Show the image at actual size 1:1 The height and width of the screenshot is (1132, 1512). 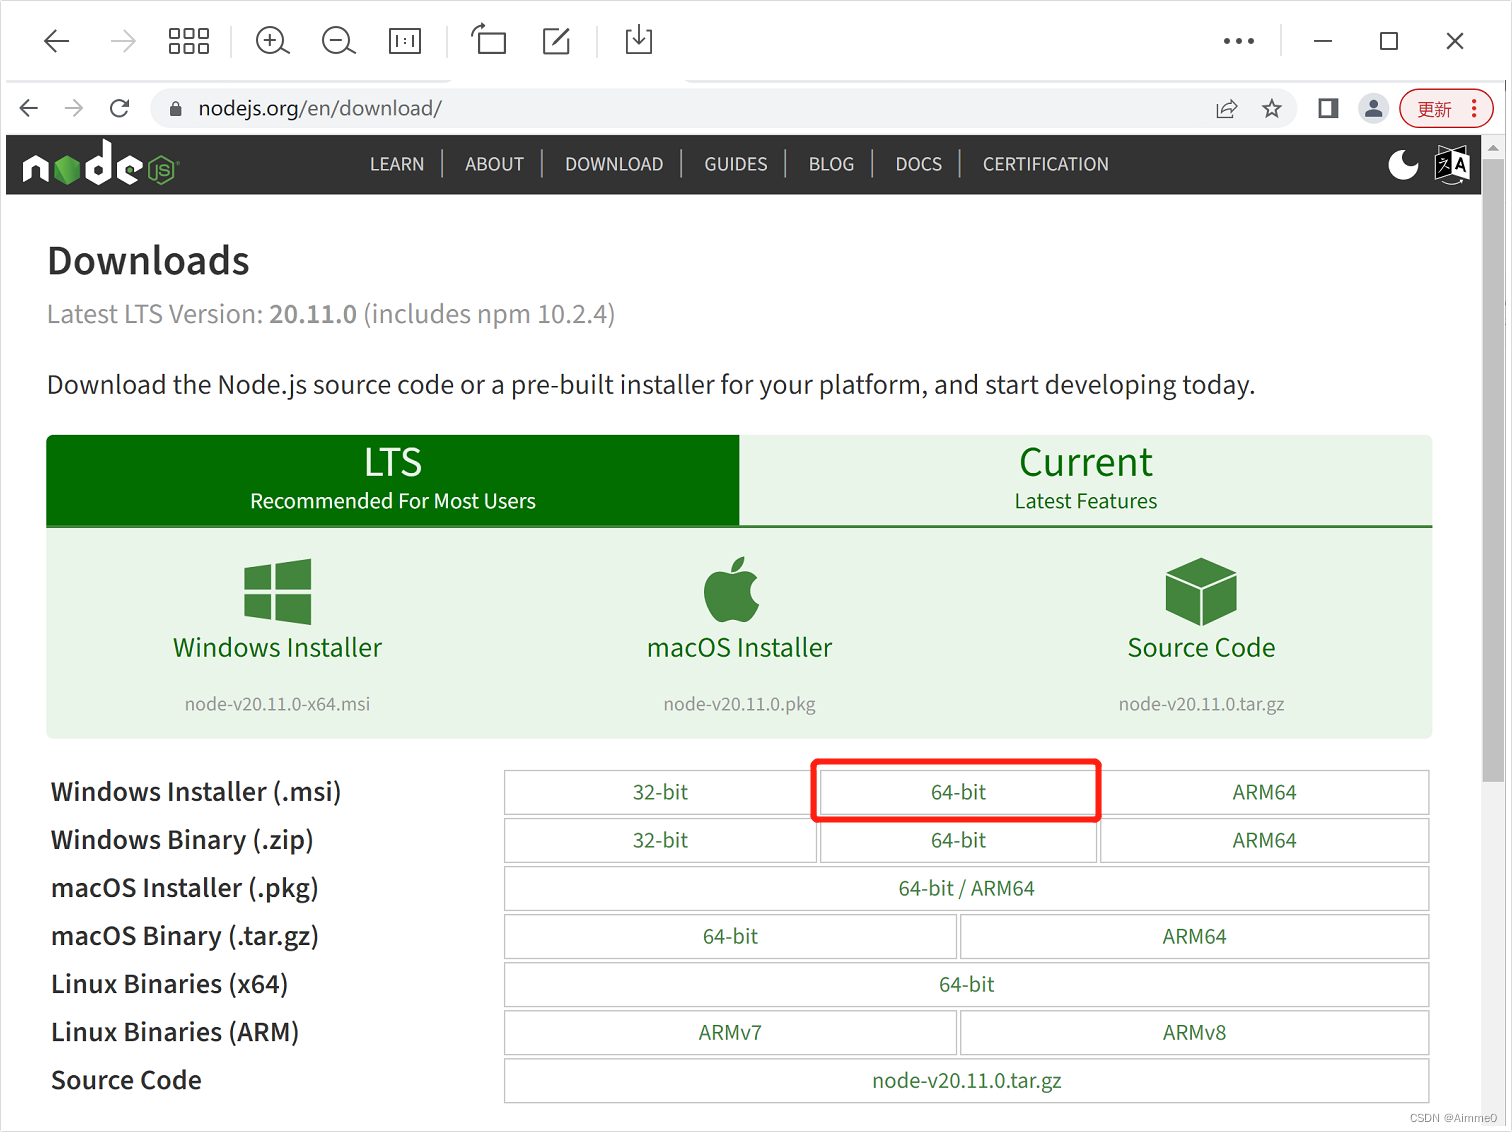click(405, 41)
